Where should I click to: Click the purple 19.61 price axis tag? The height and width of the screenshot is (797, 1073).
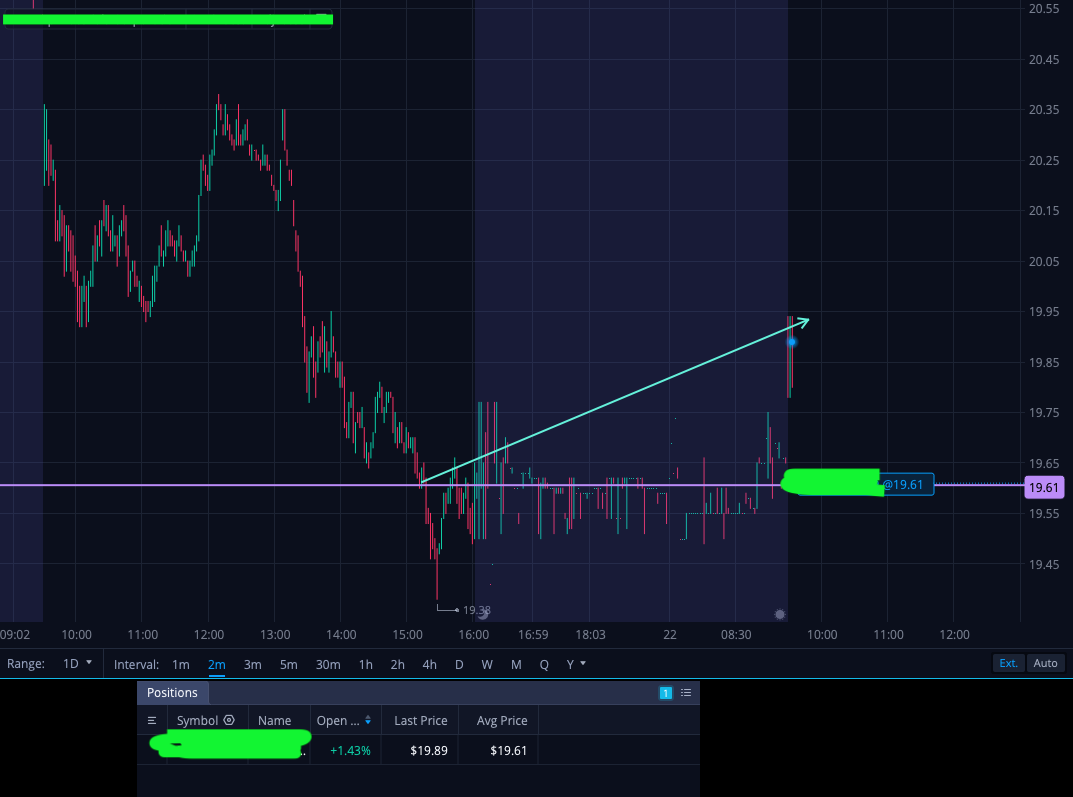point(1044,487)
